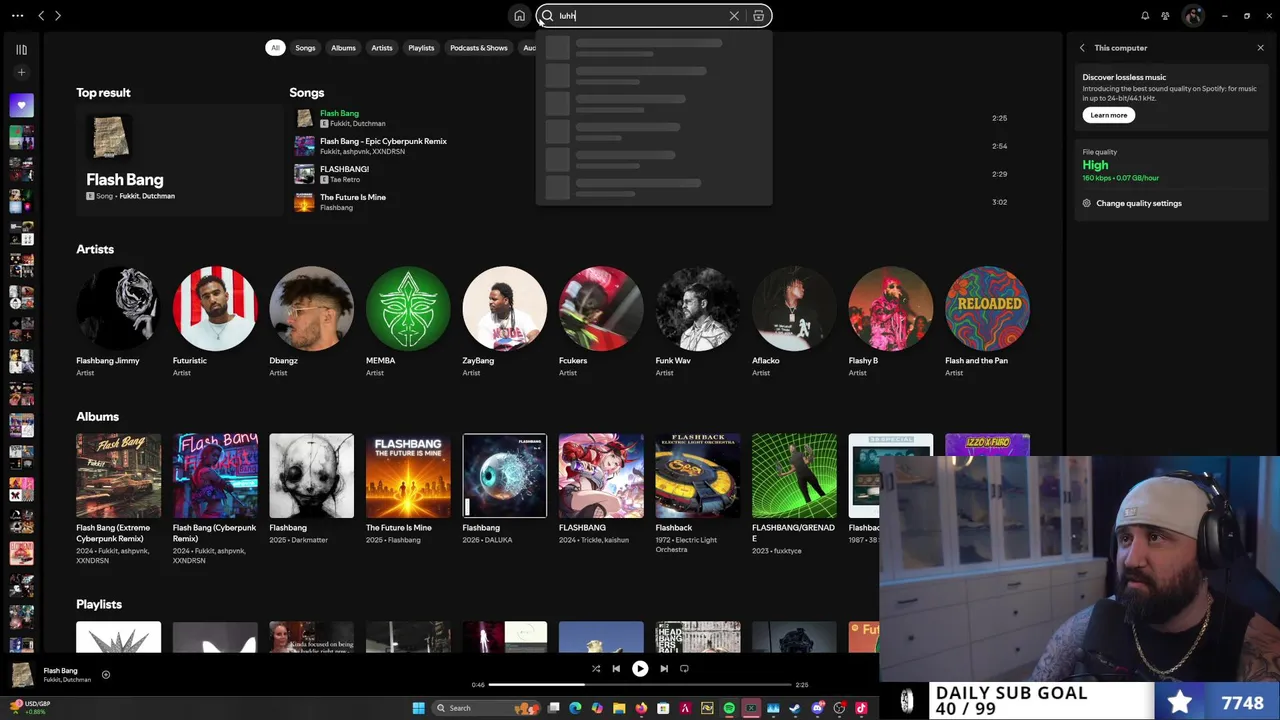This screenshot has width=1280, height=720.
Task: Open Dbangz artist profile
Action: click(x=311, y=322)
